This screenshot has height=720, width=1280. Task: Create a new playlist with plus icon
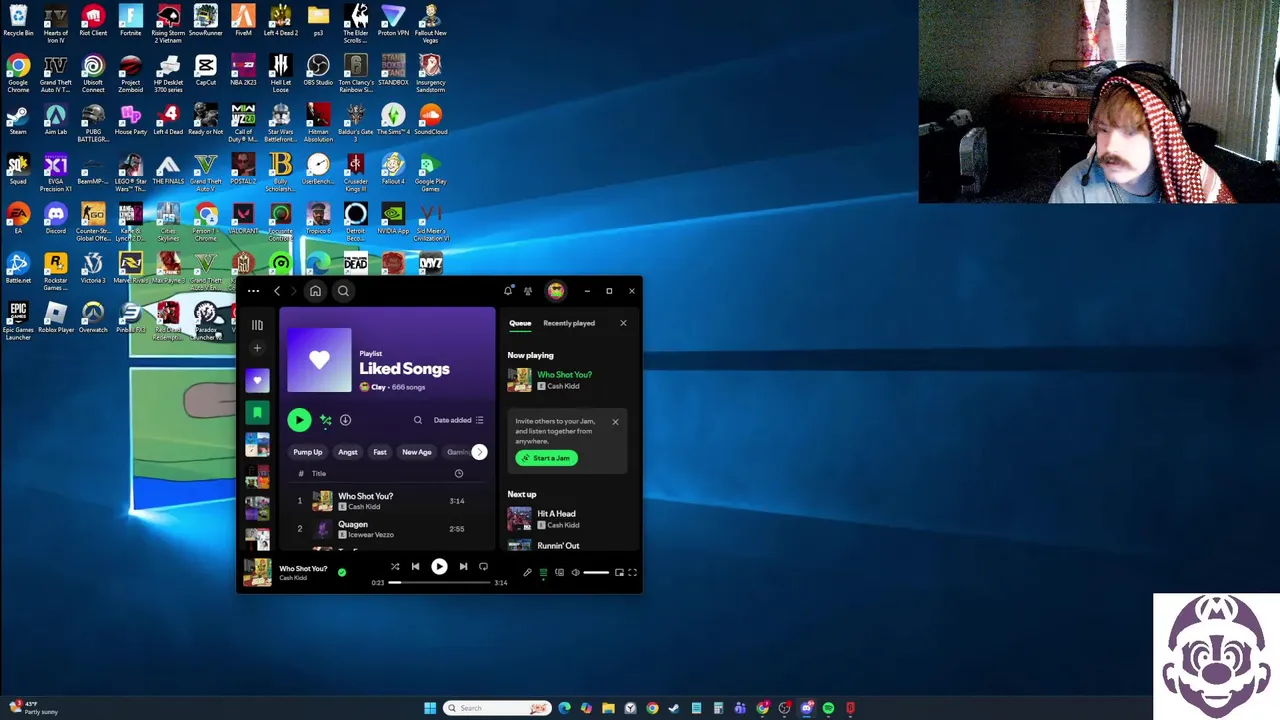click(257, 348)
